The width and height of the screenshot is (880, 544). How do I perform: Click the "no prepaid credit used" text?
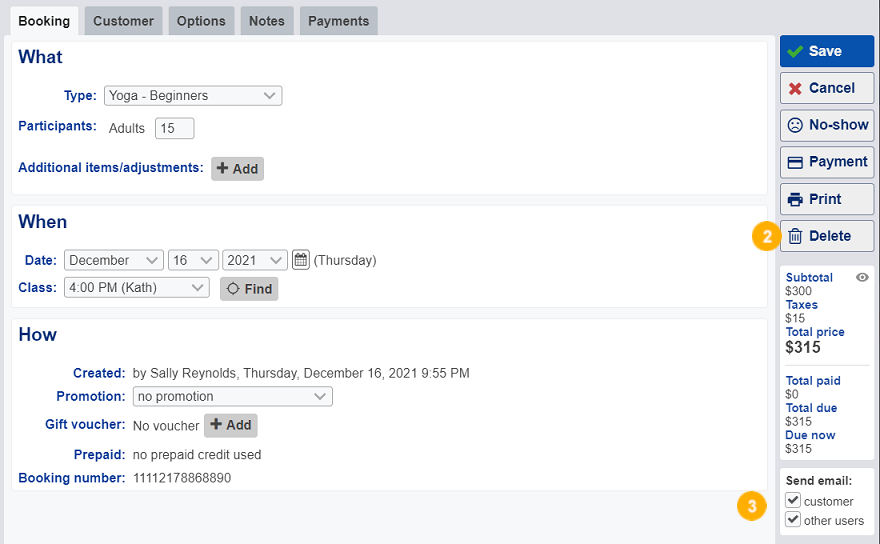[x=197, y=455]
